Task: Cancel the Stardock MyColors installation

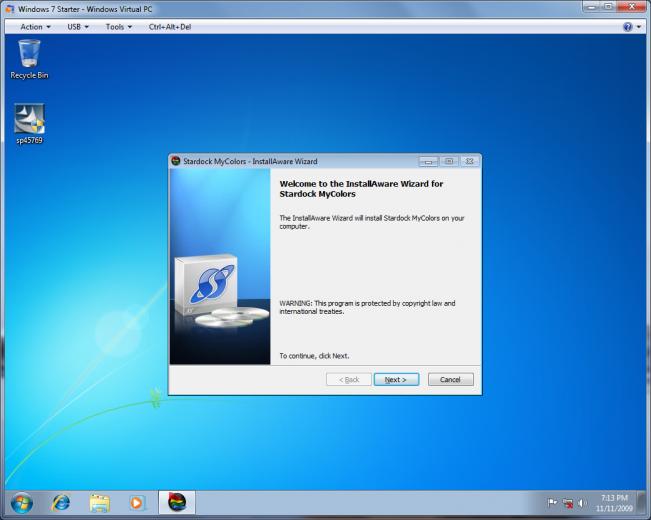Action: click(450, 380)
